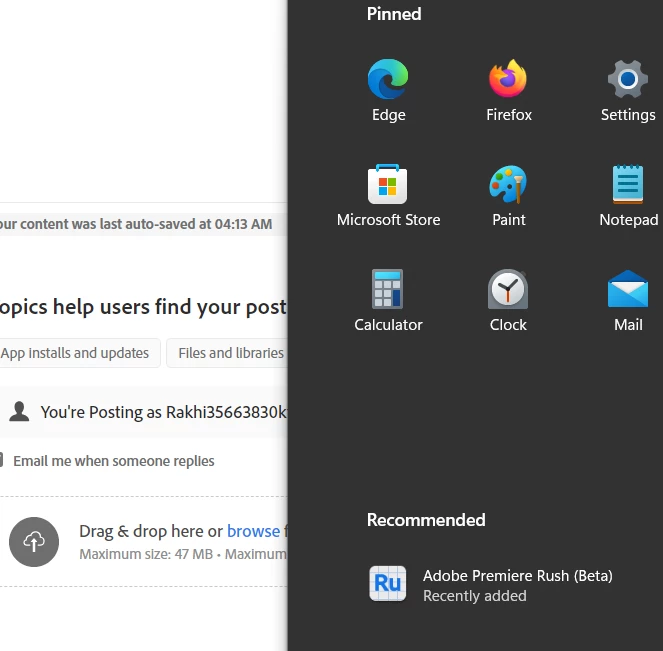Screen dimensions: 663x651
Task: Click the You're Posting as Rakhi username text
Action: (x=164, y=412)
